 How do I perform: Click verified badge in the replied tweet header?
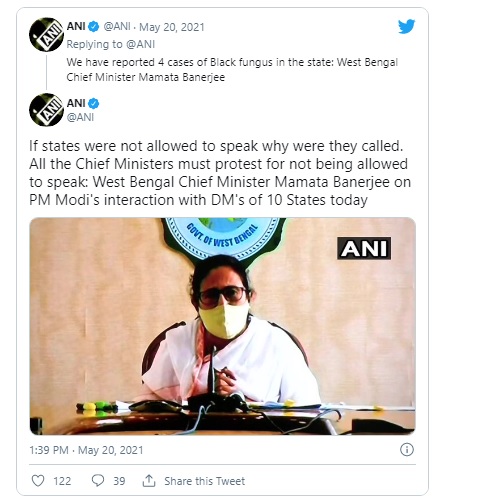[x=94, y=27]
